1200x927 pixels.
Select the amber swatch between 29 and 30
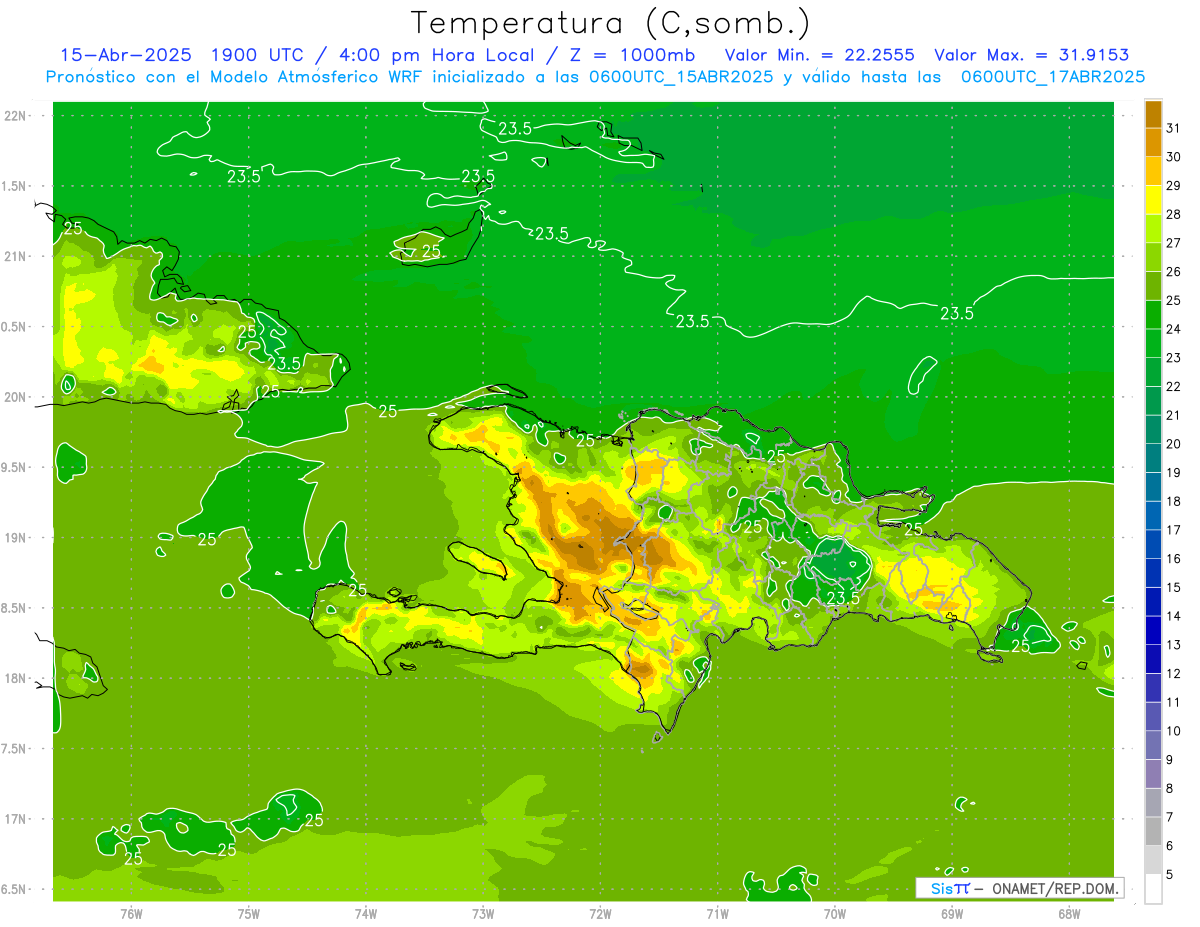(1153, 172)
